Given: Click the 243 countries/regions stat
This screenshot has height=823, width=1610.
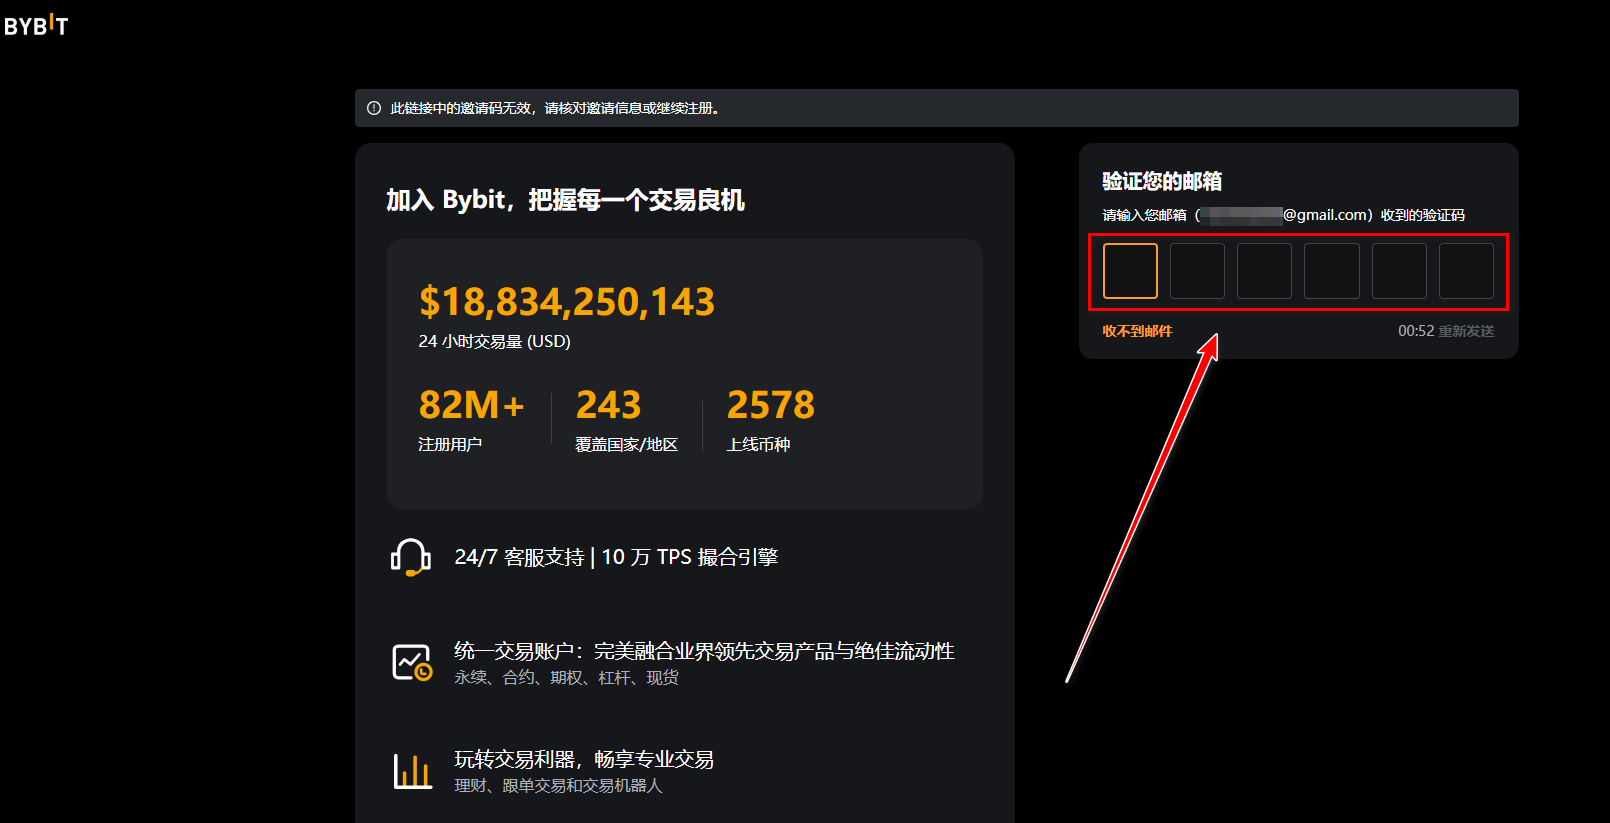Looking at the screenshot, I should (x=608, y=405).
